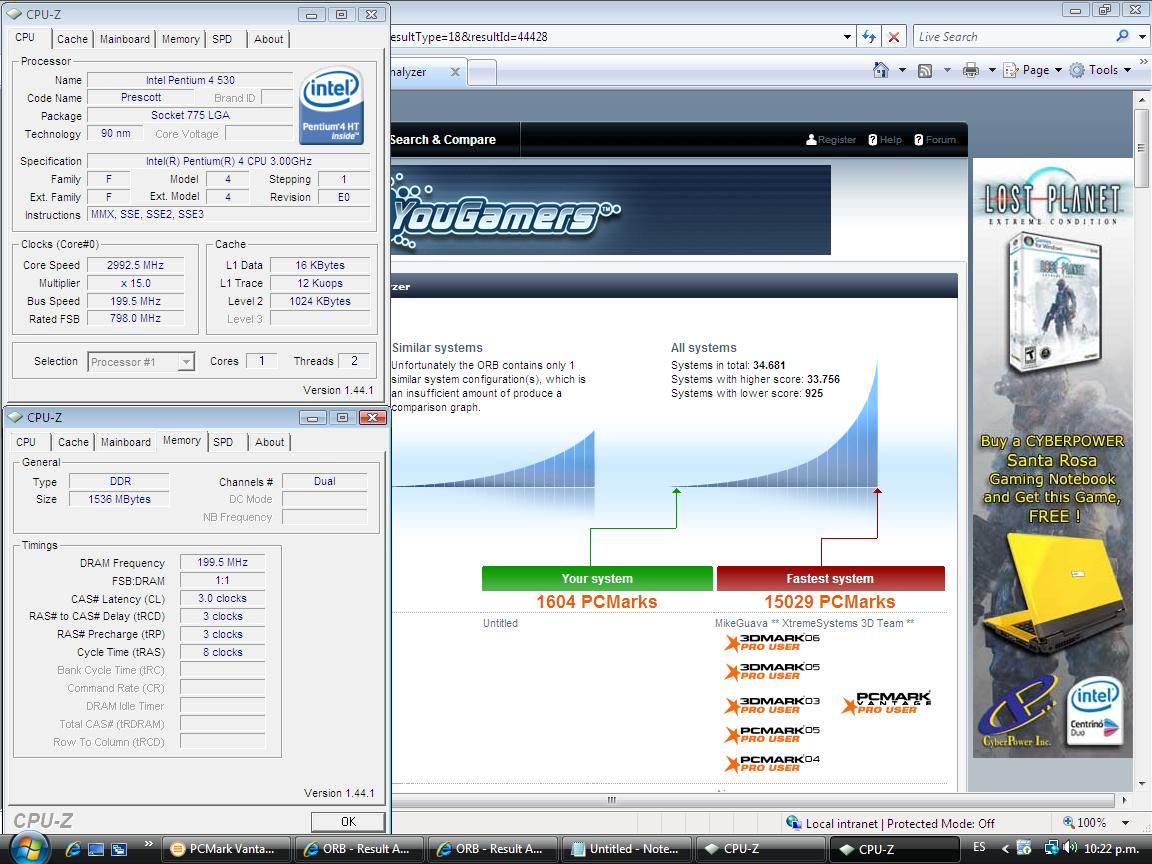The height and width of the screenshot is (864, 1152).
Task: Open Cache tab in lower CPU-Z window
Action: click(73, 442)
